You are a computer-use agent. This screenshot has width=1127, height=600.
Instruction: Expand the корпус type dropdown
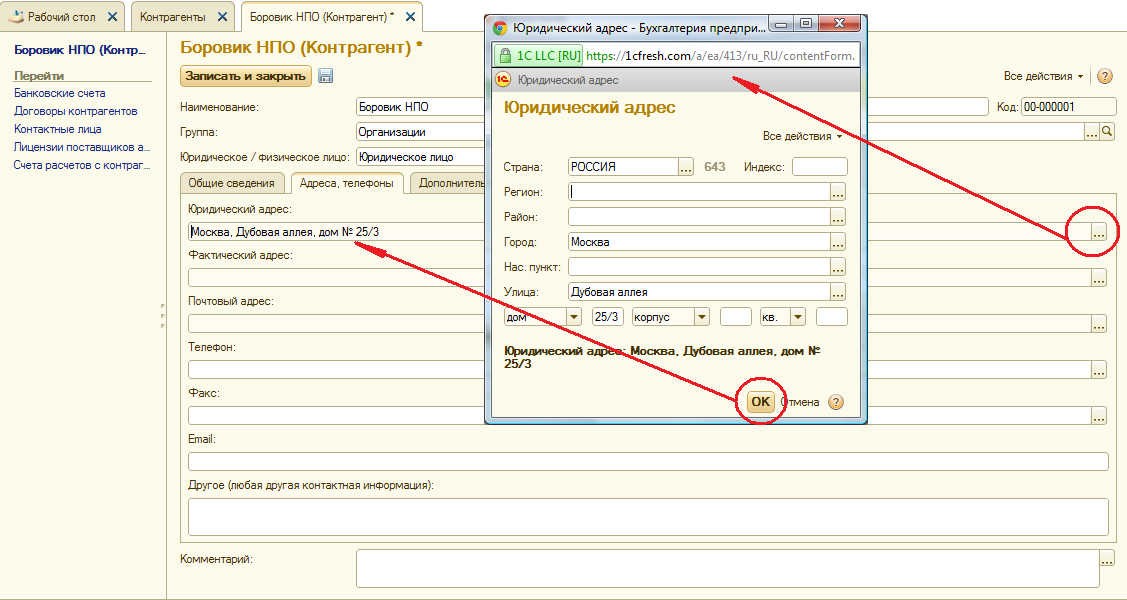pos(701,317)
